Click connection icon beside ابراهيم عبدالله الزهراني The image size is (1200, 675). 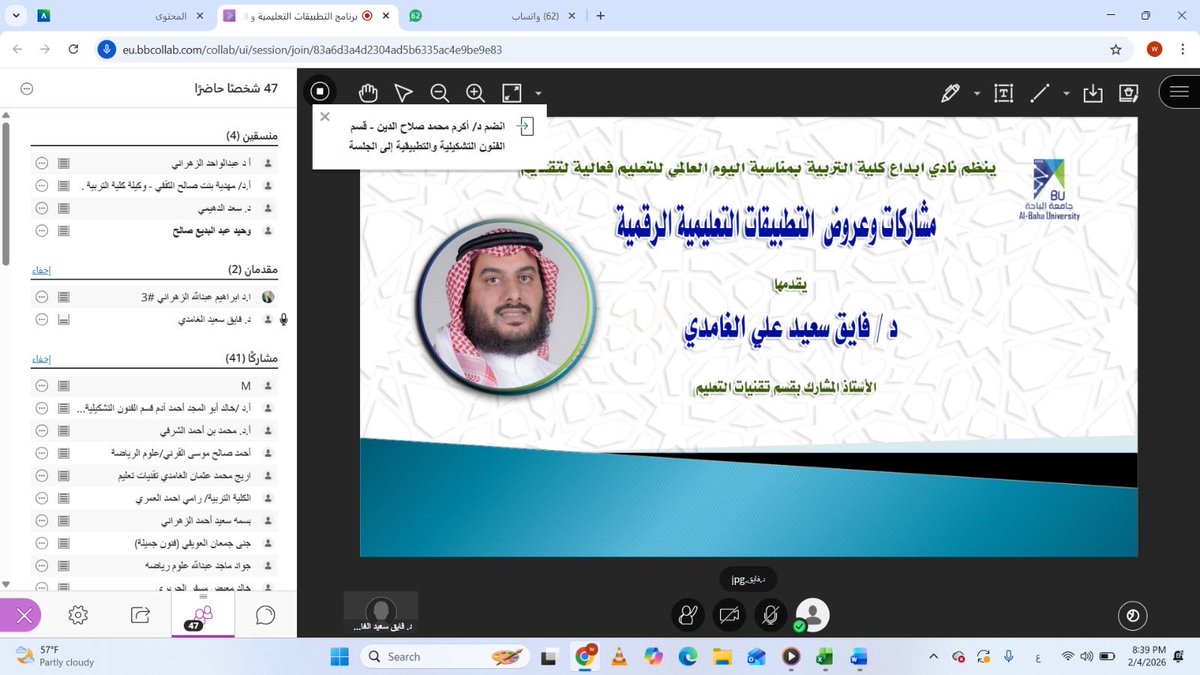64,297
